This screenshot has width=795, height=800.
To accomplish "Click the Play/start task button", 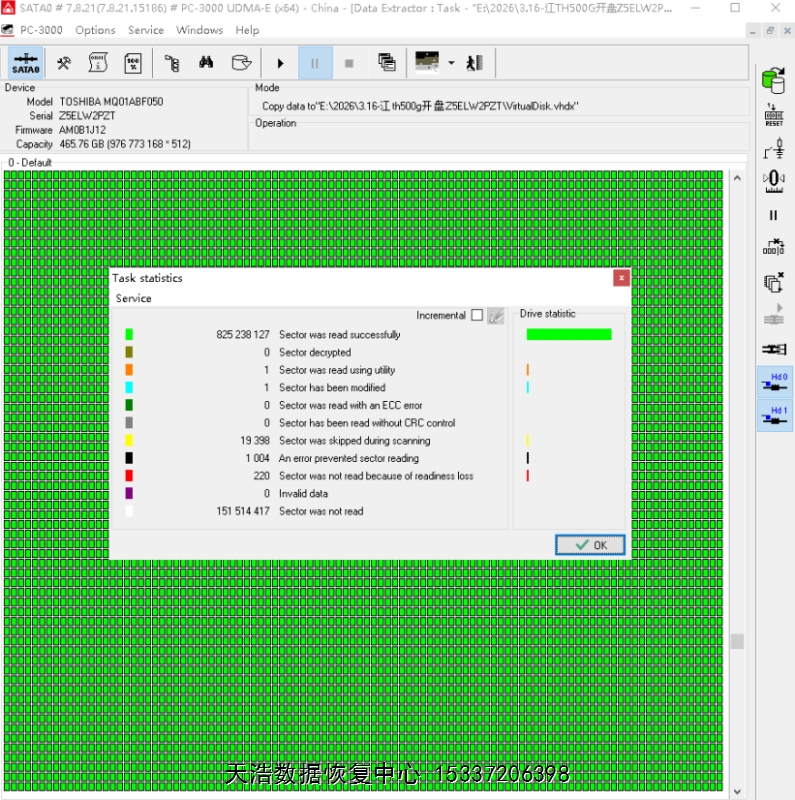I will 280,63.
